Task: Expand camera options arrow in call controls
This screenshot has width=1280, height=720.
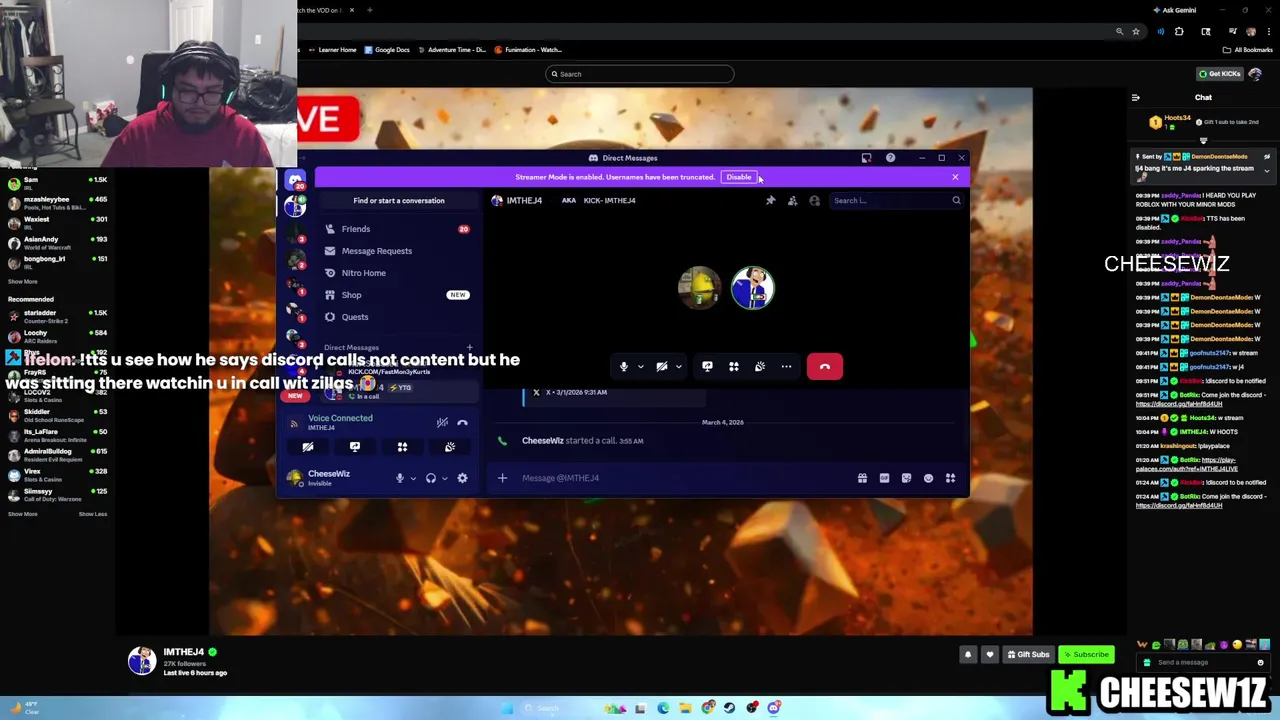Action: click(678, 367)
